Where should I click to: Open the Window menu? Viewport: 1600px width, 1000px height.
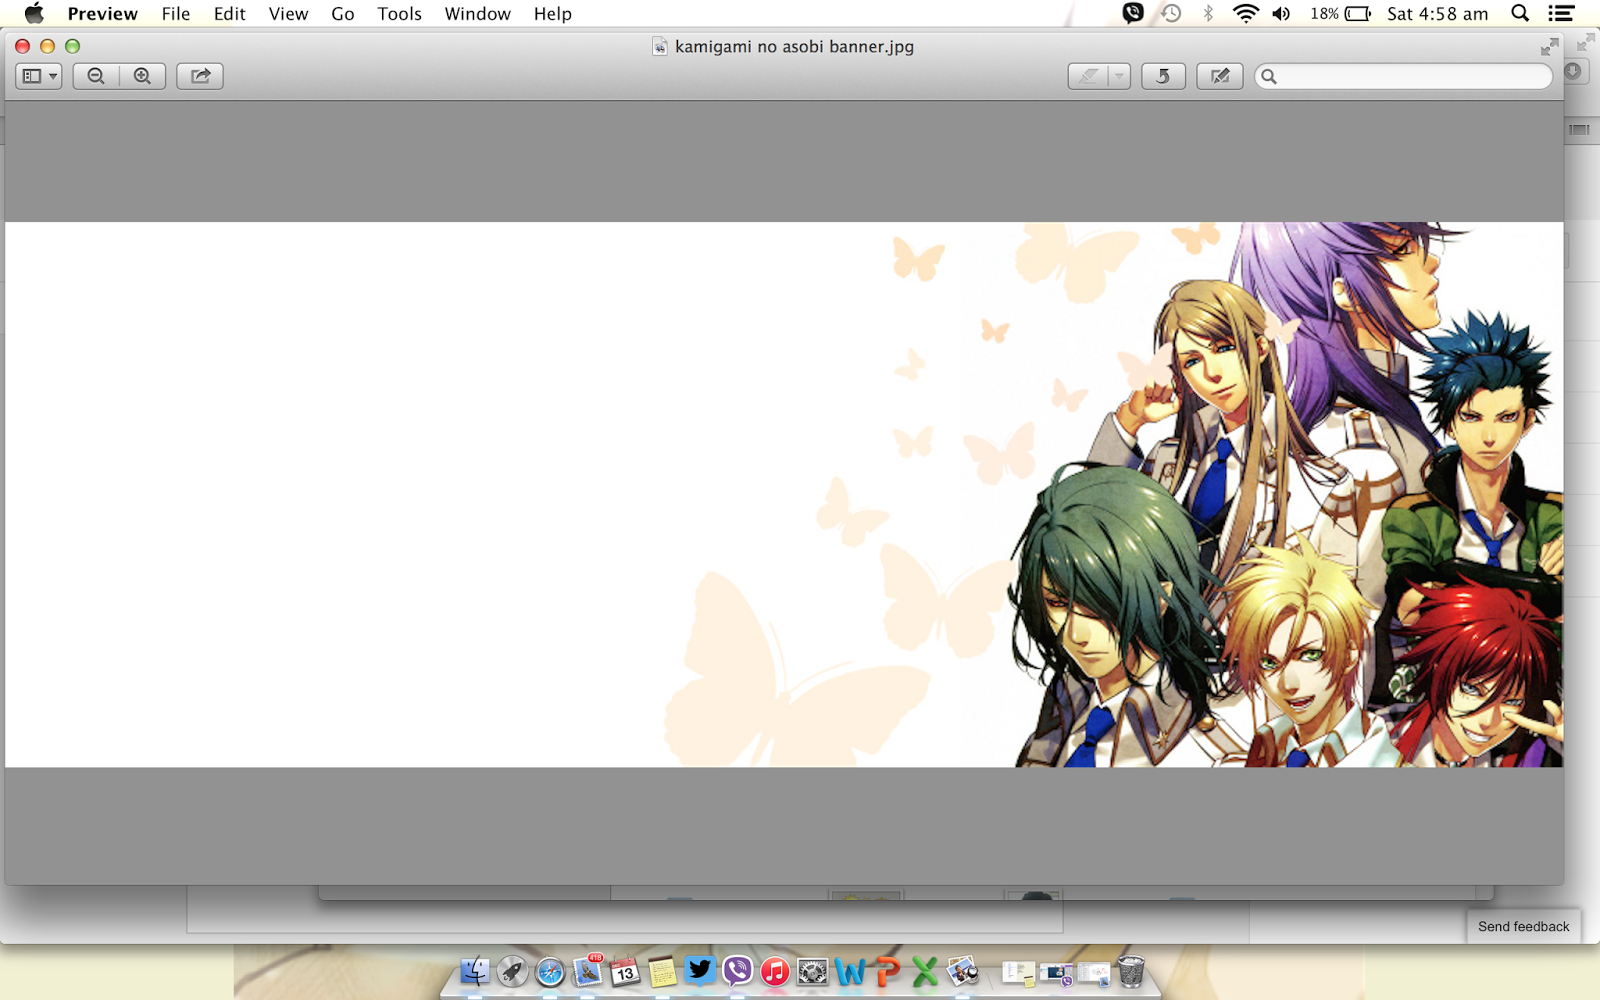(478, 13)
